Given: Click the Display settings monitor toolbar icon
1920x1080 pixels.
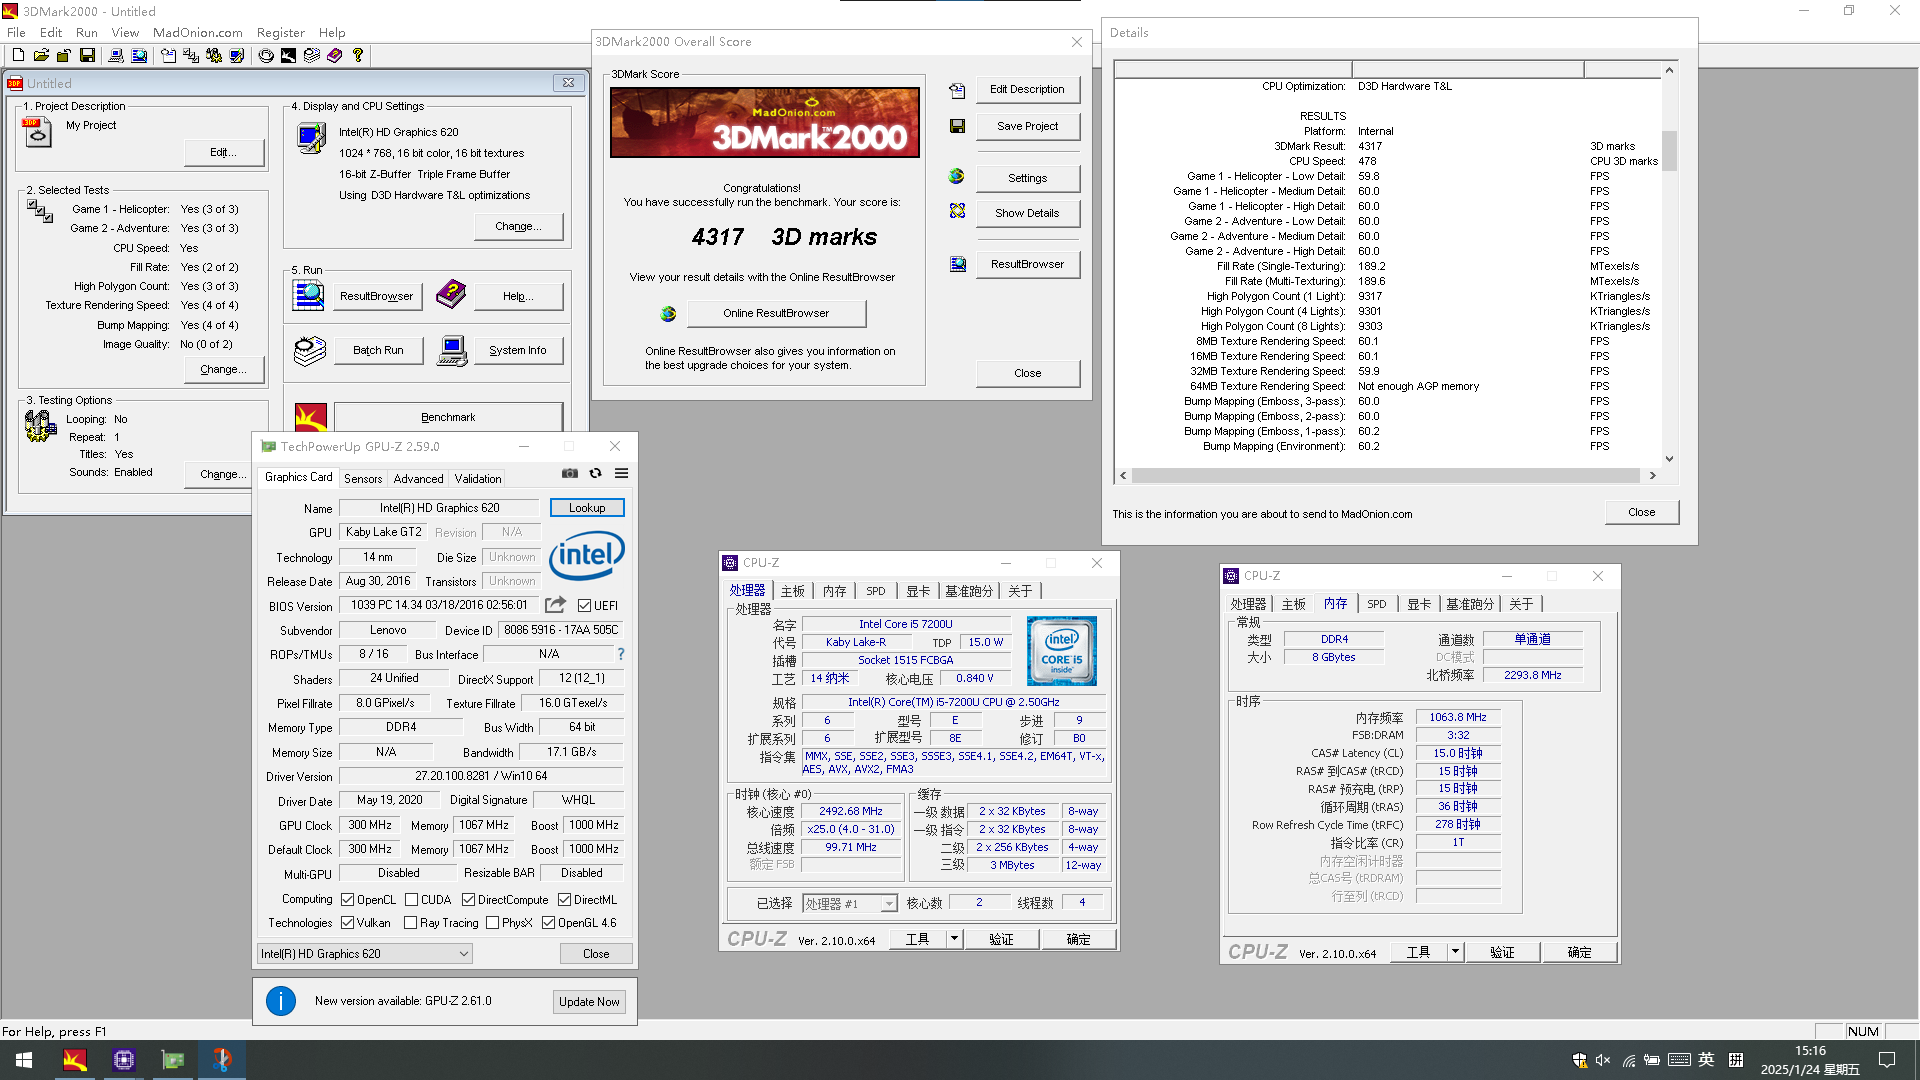Looking at the screenshot, I should point(237,56).
